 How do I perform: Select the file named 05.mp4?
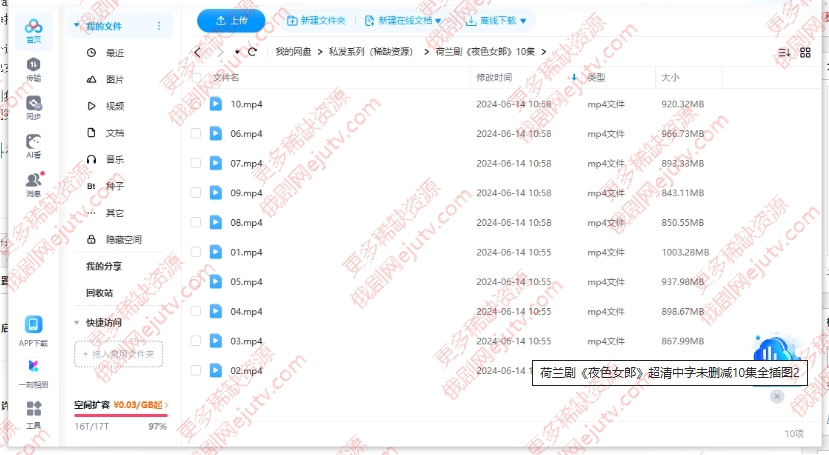(246, 282)
